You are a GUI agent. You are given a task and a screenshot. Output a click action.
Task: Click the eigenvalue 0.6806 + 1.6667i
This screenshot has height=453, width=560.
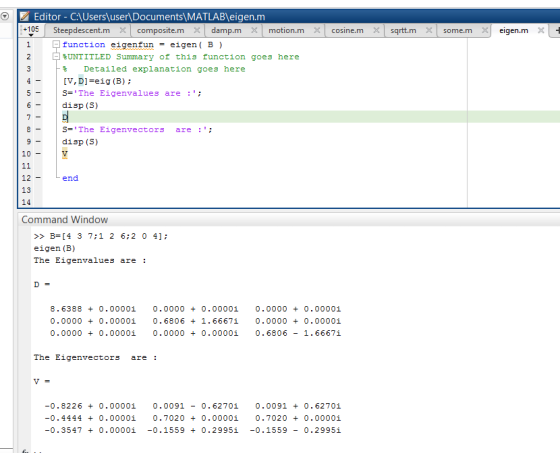195,321
